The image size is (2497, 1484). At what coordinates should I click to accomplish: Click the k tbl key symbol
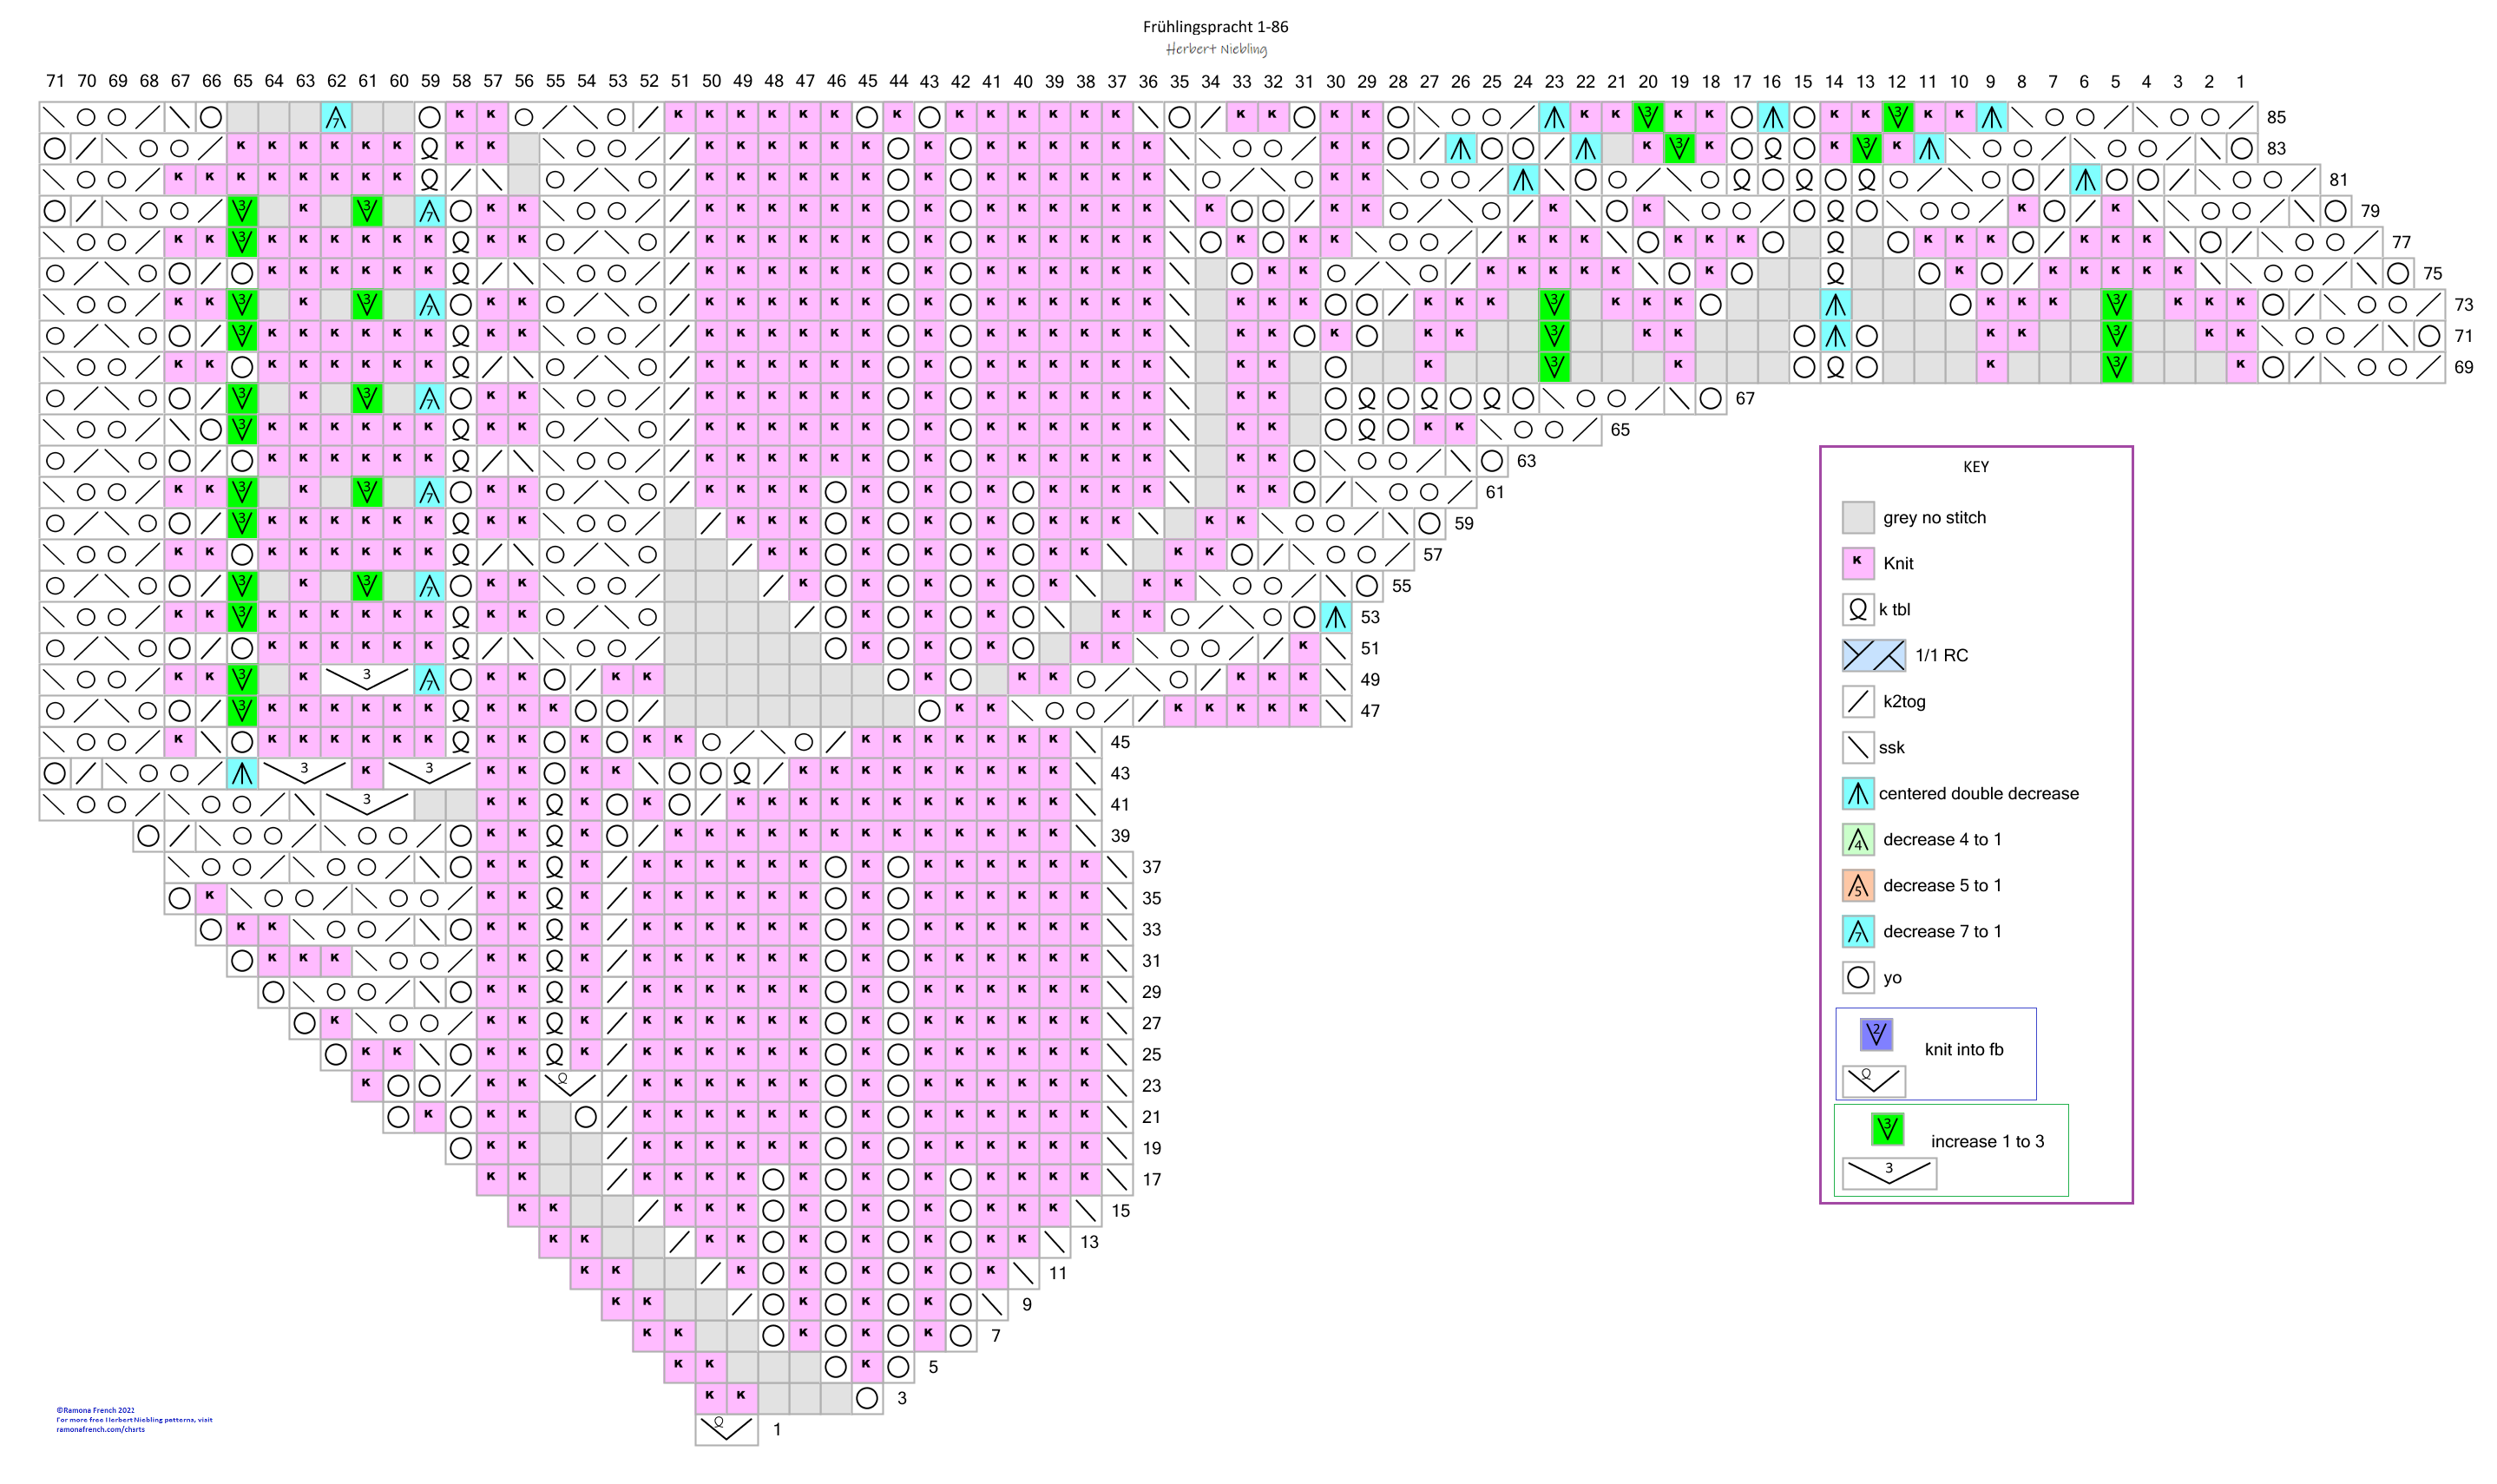pyautogui.click(x=1857, y=609)
